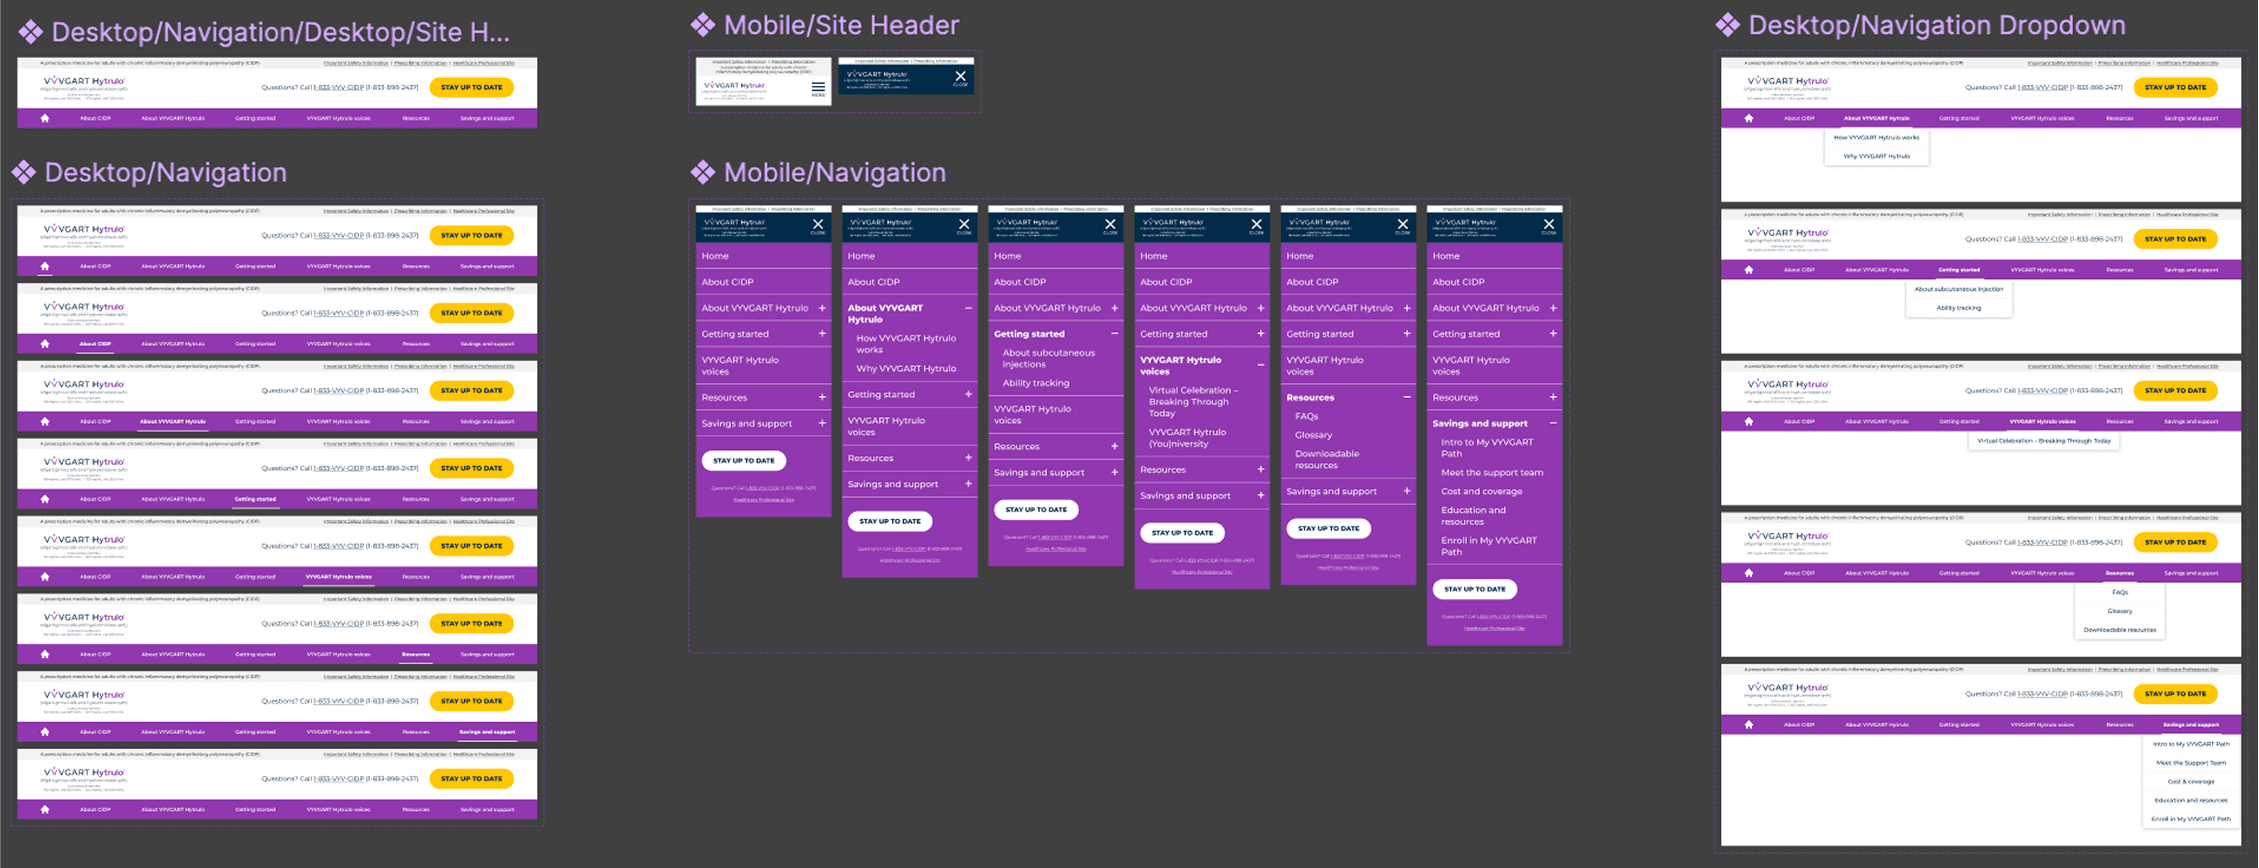Click X close icon of mobile menu showing Cost and coverage

(x=1548, y=224)
